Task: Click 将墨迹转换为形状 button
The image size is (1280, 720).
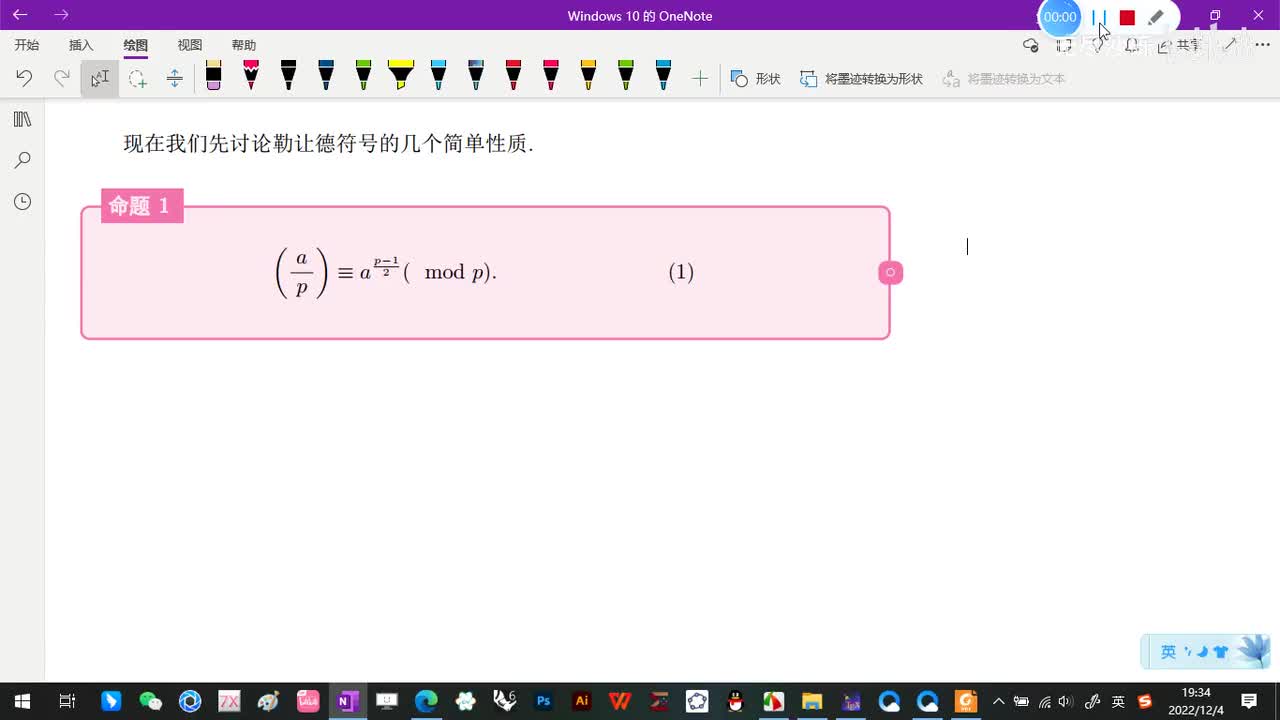Action: coord(861,78)
